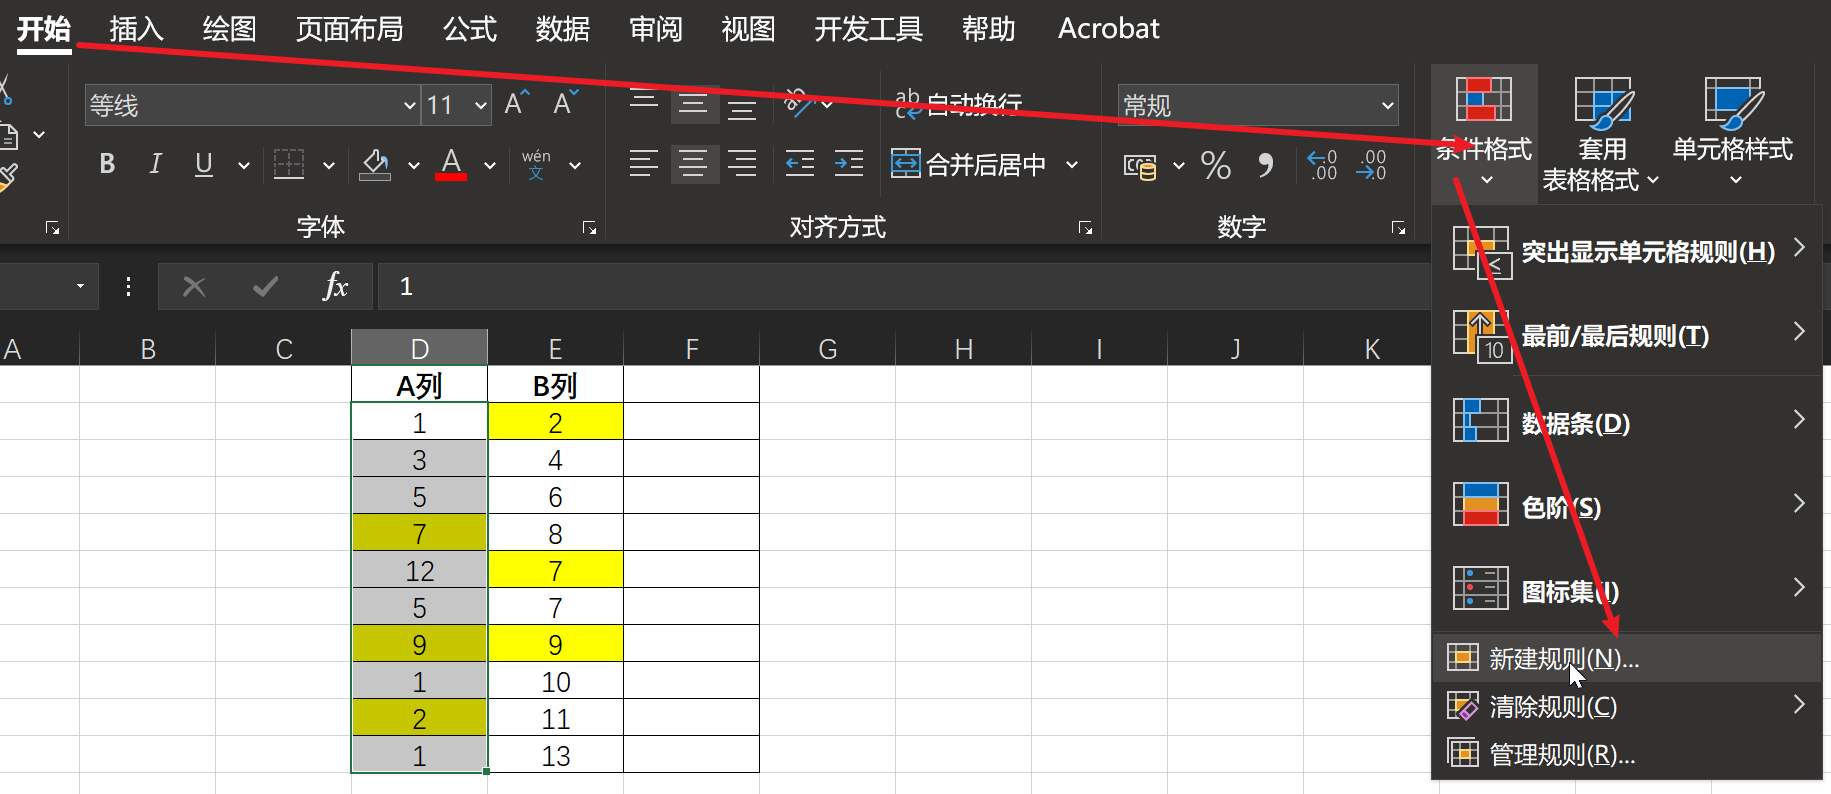This screenshot has height=794, width=1831.
Task: Click the formula bar showing 1
Action: pyautogui.click(x=904, y=287)
